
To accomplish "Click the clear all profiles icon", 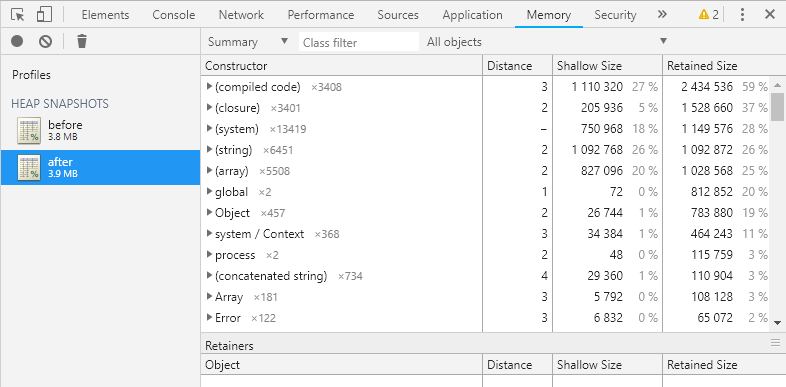I will pos(46,41).
